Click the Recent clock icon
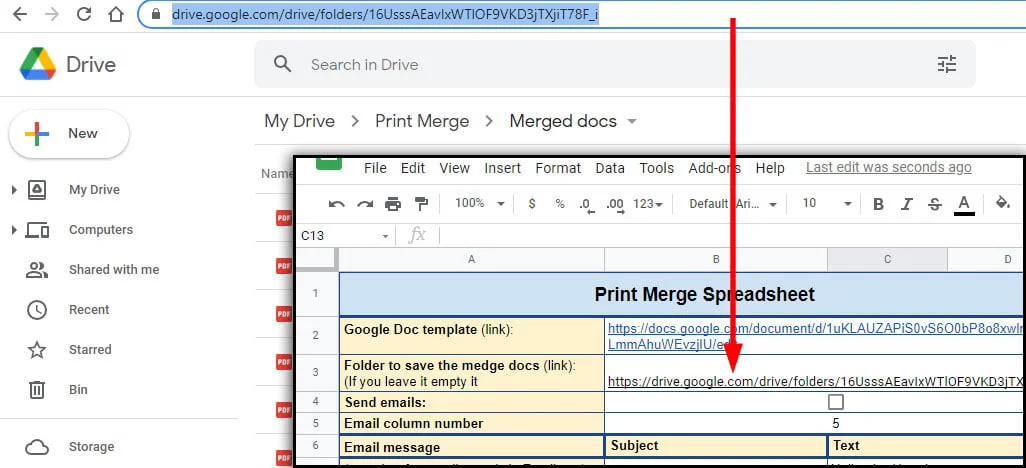The image size is (1026, 468). pos(37,310)
